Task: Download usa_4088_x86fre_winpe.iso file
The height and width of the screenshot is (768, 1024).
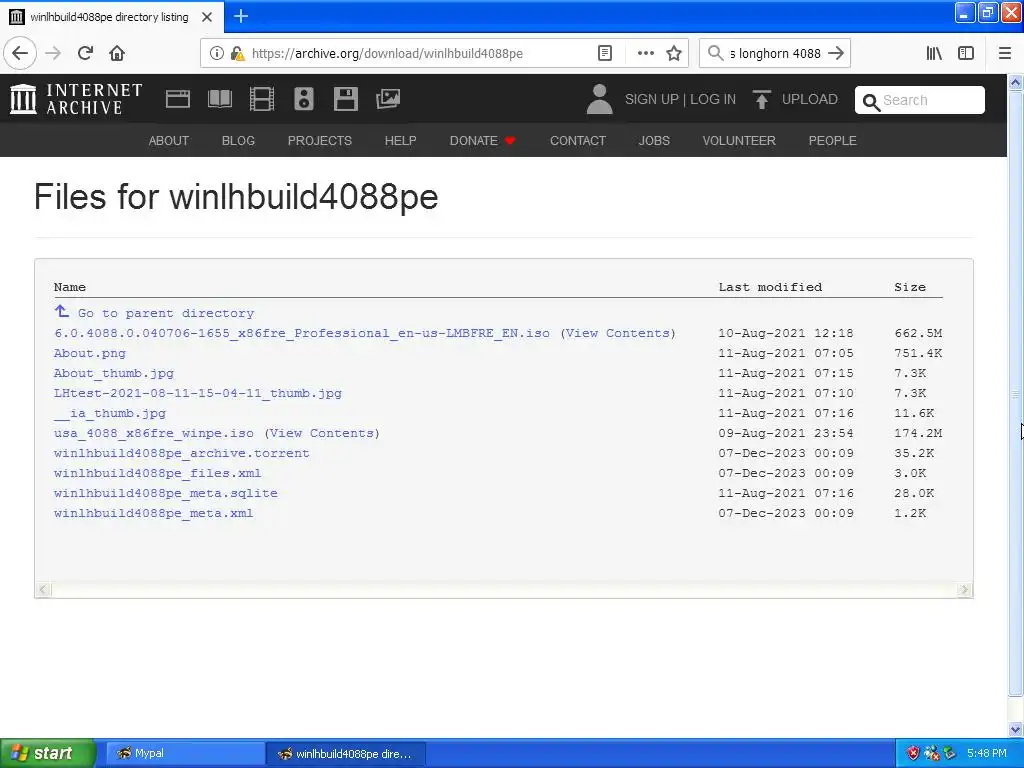Action: [x=153, y=433]
